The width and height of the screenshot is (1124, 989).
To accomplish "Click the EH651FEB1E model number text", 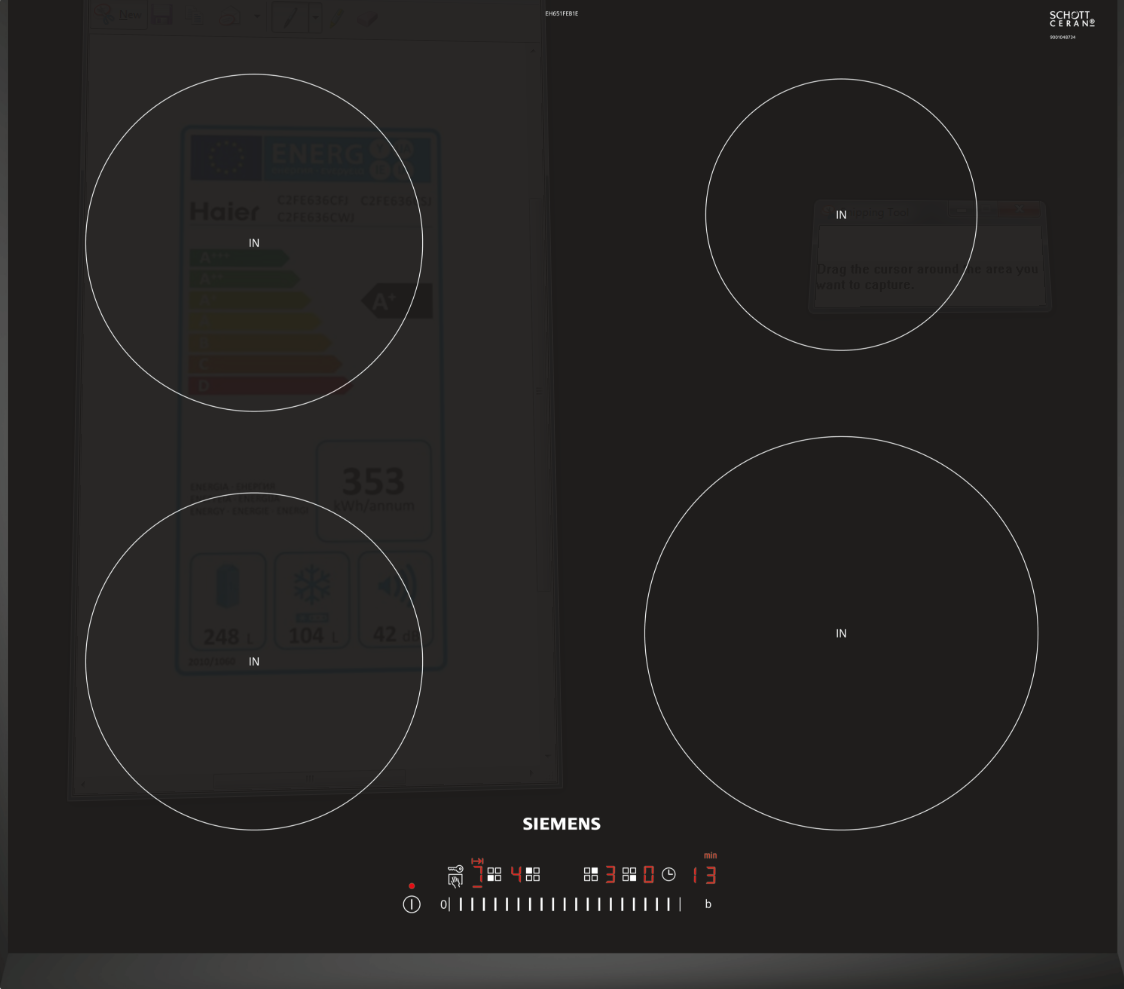I will tap(561, 14).
